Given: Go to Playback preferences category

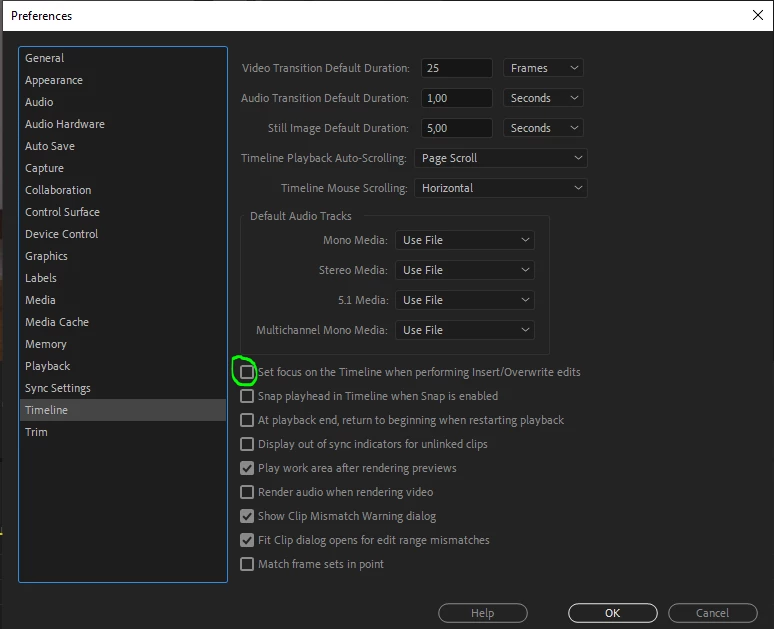Looking at the screenshot, I should [123, 366].
